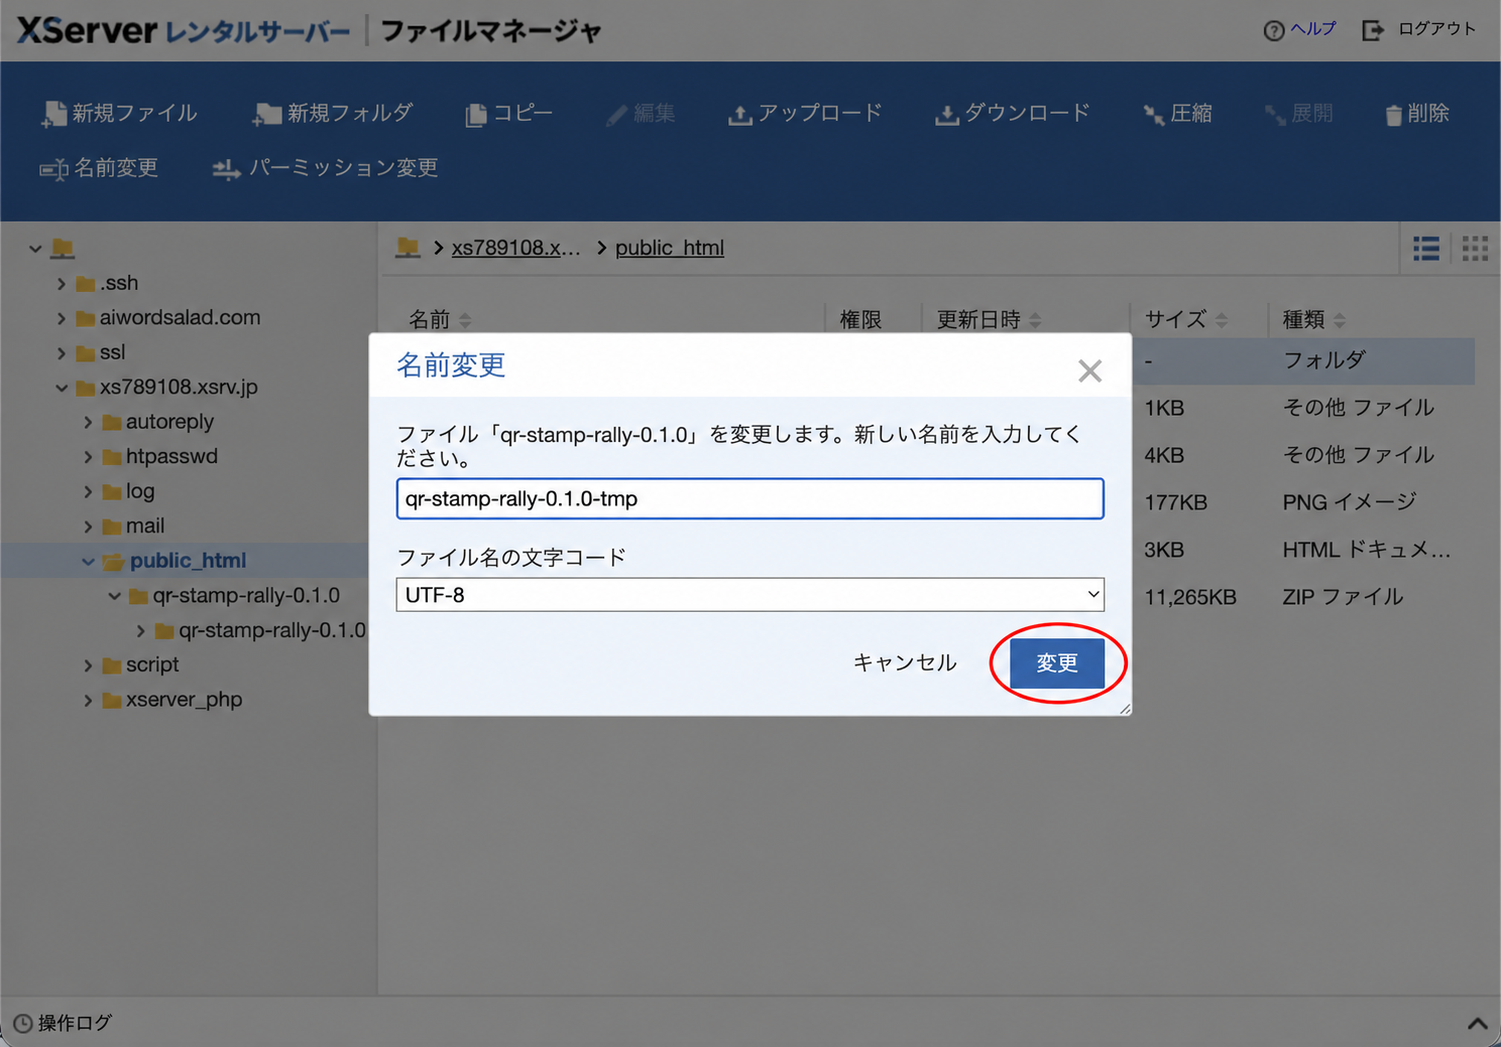This screenshot has height=1047, width=1501.
Task: Click the public_html breadcrumb link
Action: pos(669,248)
